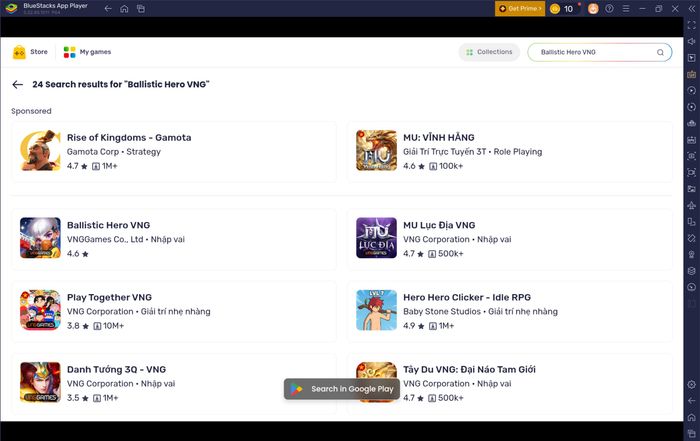The width and height of the screenshot is (700, 441).
Task: Go back using arrow beside search results
Action: tap(17, 84)
